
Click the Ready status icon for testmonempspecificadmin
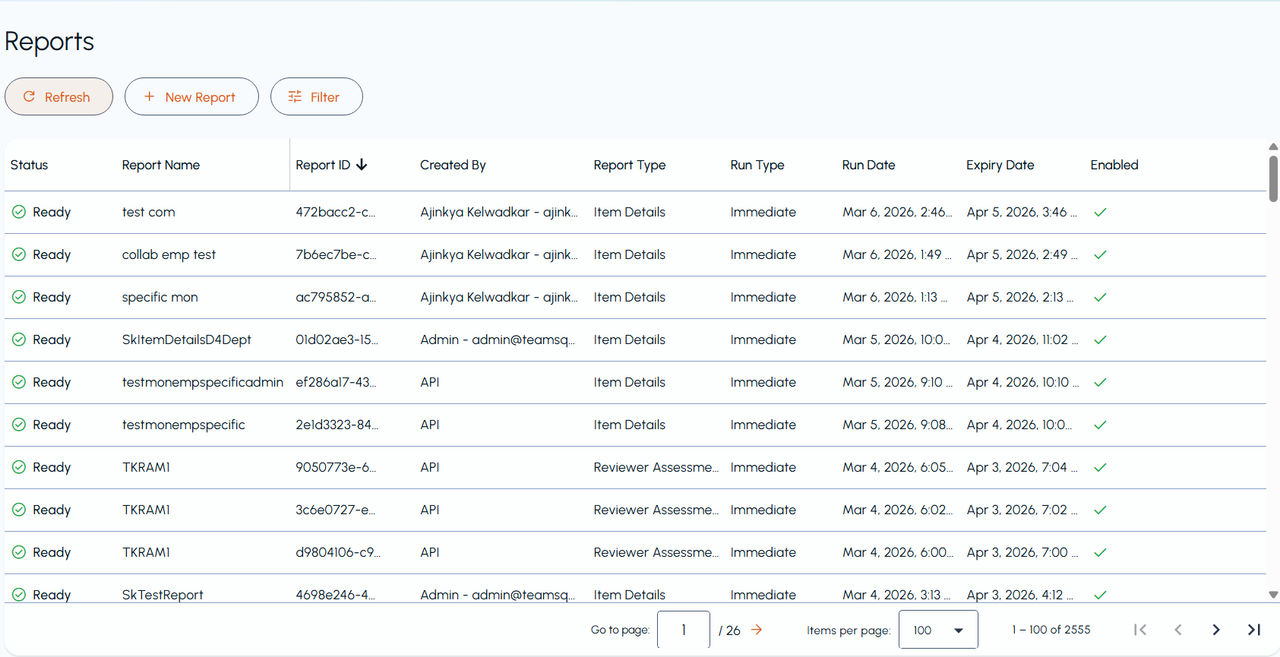[x=19, y=382]
